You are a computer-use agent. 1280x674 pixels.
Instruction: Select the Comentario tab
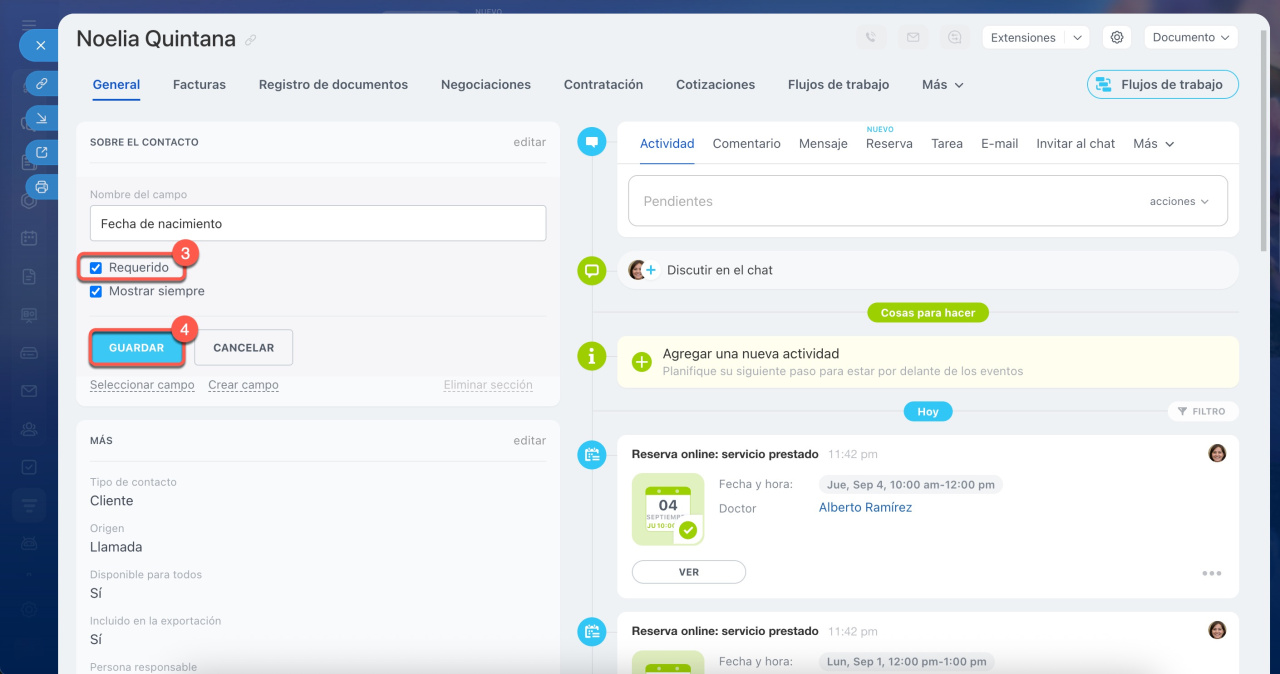[x=746, y=144]
